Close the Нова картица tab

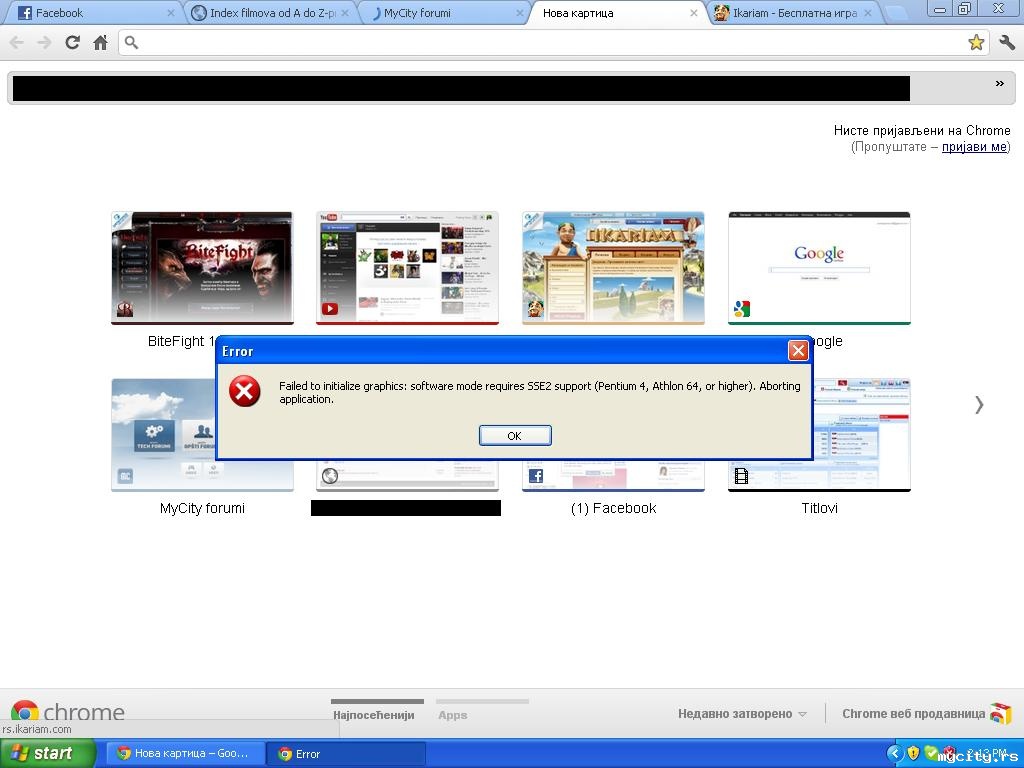tap(694, 13)
